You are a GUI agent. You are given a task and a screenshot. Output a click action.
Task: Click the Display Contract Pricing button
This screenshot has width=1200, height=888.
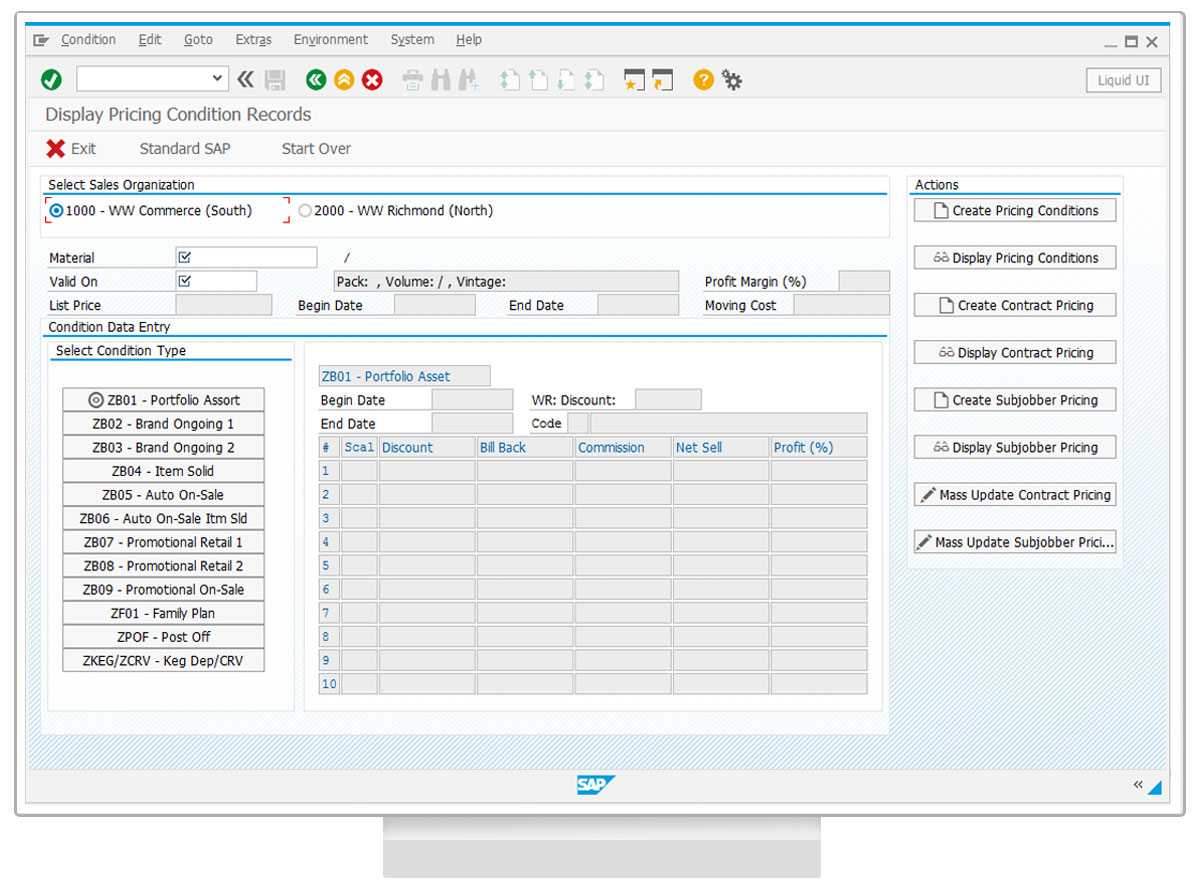tap(1015, 353)
